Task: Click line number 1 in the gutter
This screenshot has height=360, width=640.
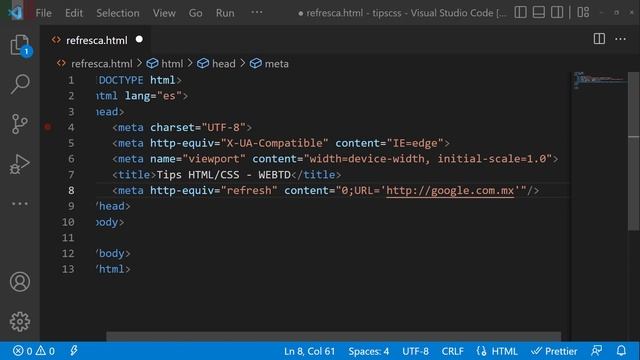Action: [71, 80]
